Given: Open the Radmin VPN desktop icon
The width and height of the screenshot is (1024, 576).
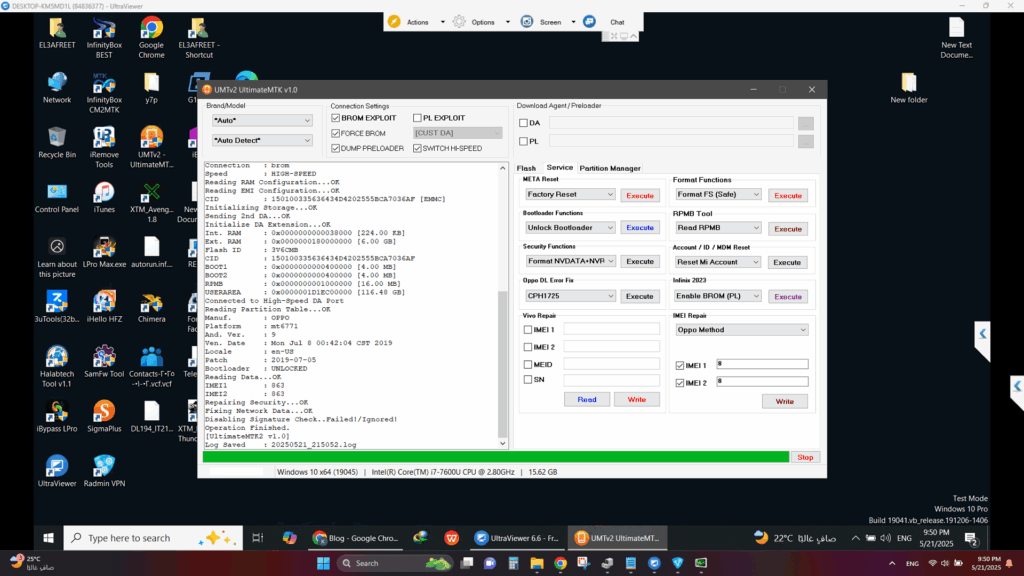Looking at the screenshot, I should tap(104, 466).
